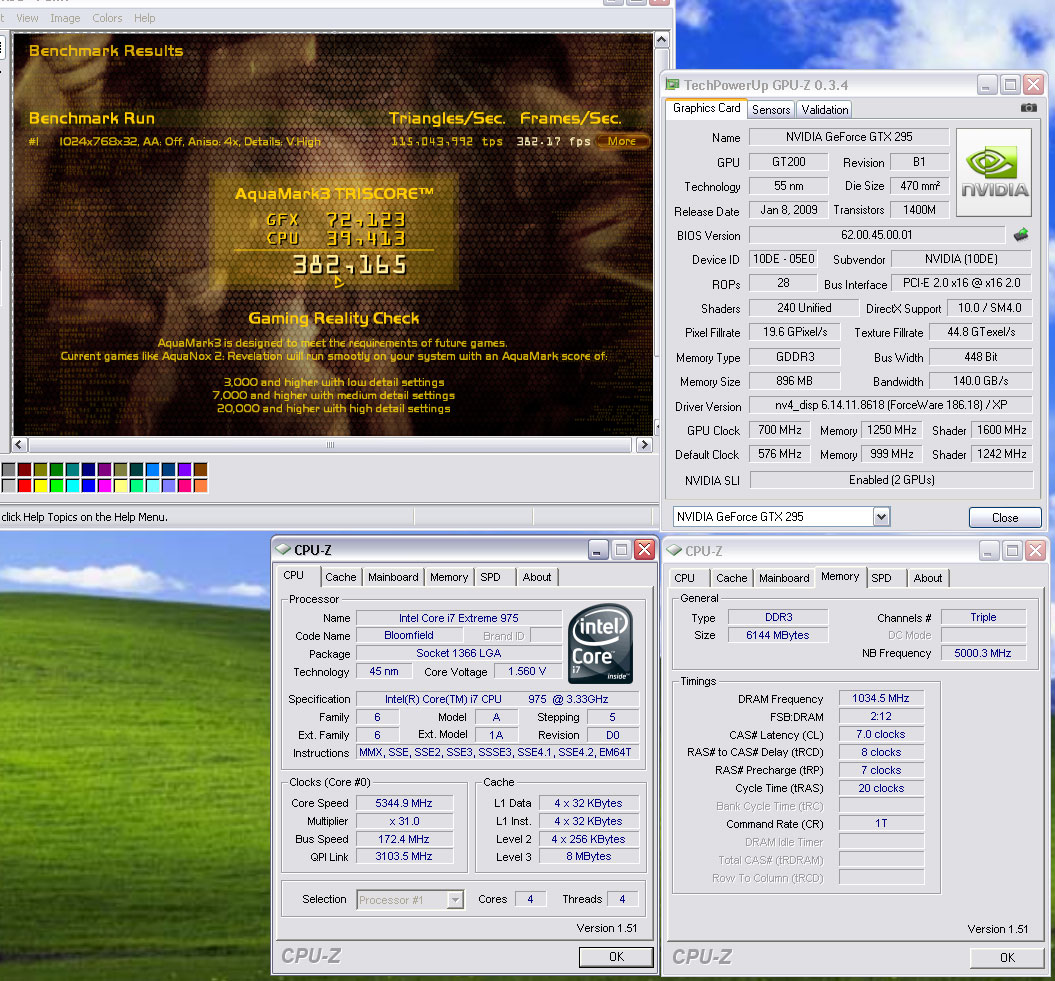Open the Mainboard tab in the CPU-Z processor window
The height and width of the screenshot is (981, 1055).
[393, 577]
